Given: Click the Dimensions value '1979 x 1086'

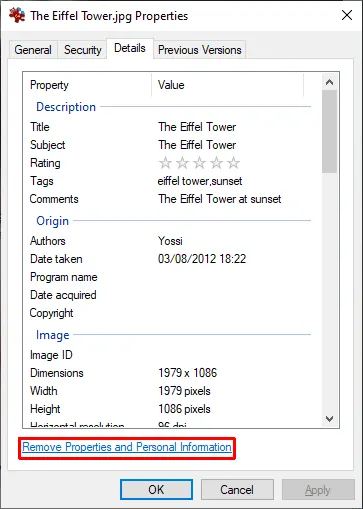Looking at the screenshot, I should pos(187,373).
